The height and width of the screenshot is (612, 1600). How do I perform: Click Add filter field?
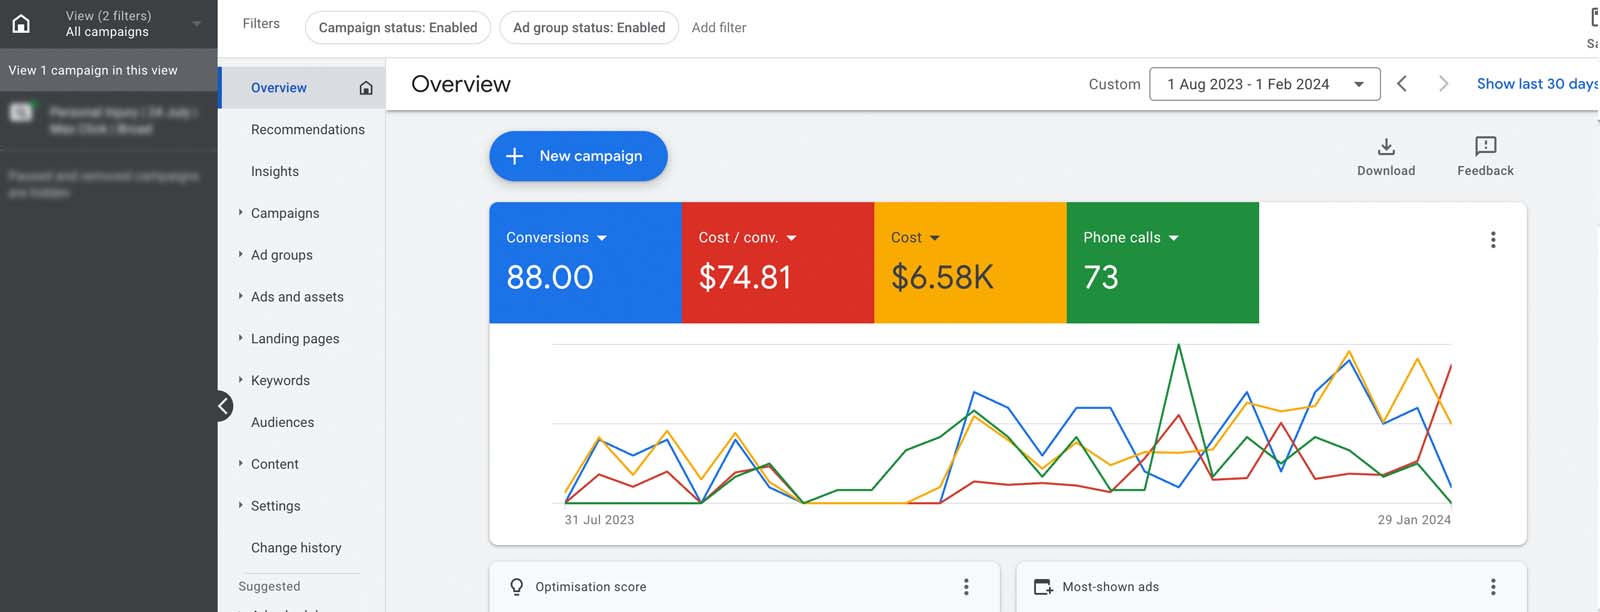pyautogui.click(x=719, y=28)
